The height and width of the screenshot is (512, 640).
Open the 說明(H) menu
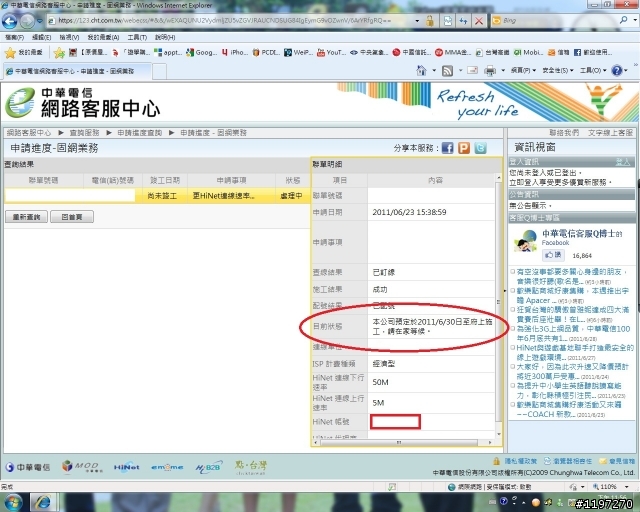coord(165,37)
